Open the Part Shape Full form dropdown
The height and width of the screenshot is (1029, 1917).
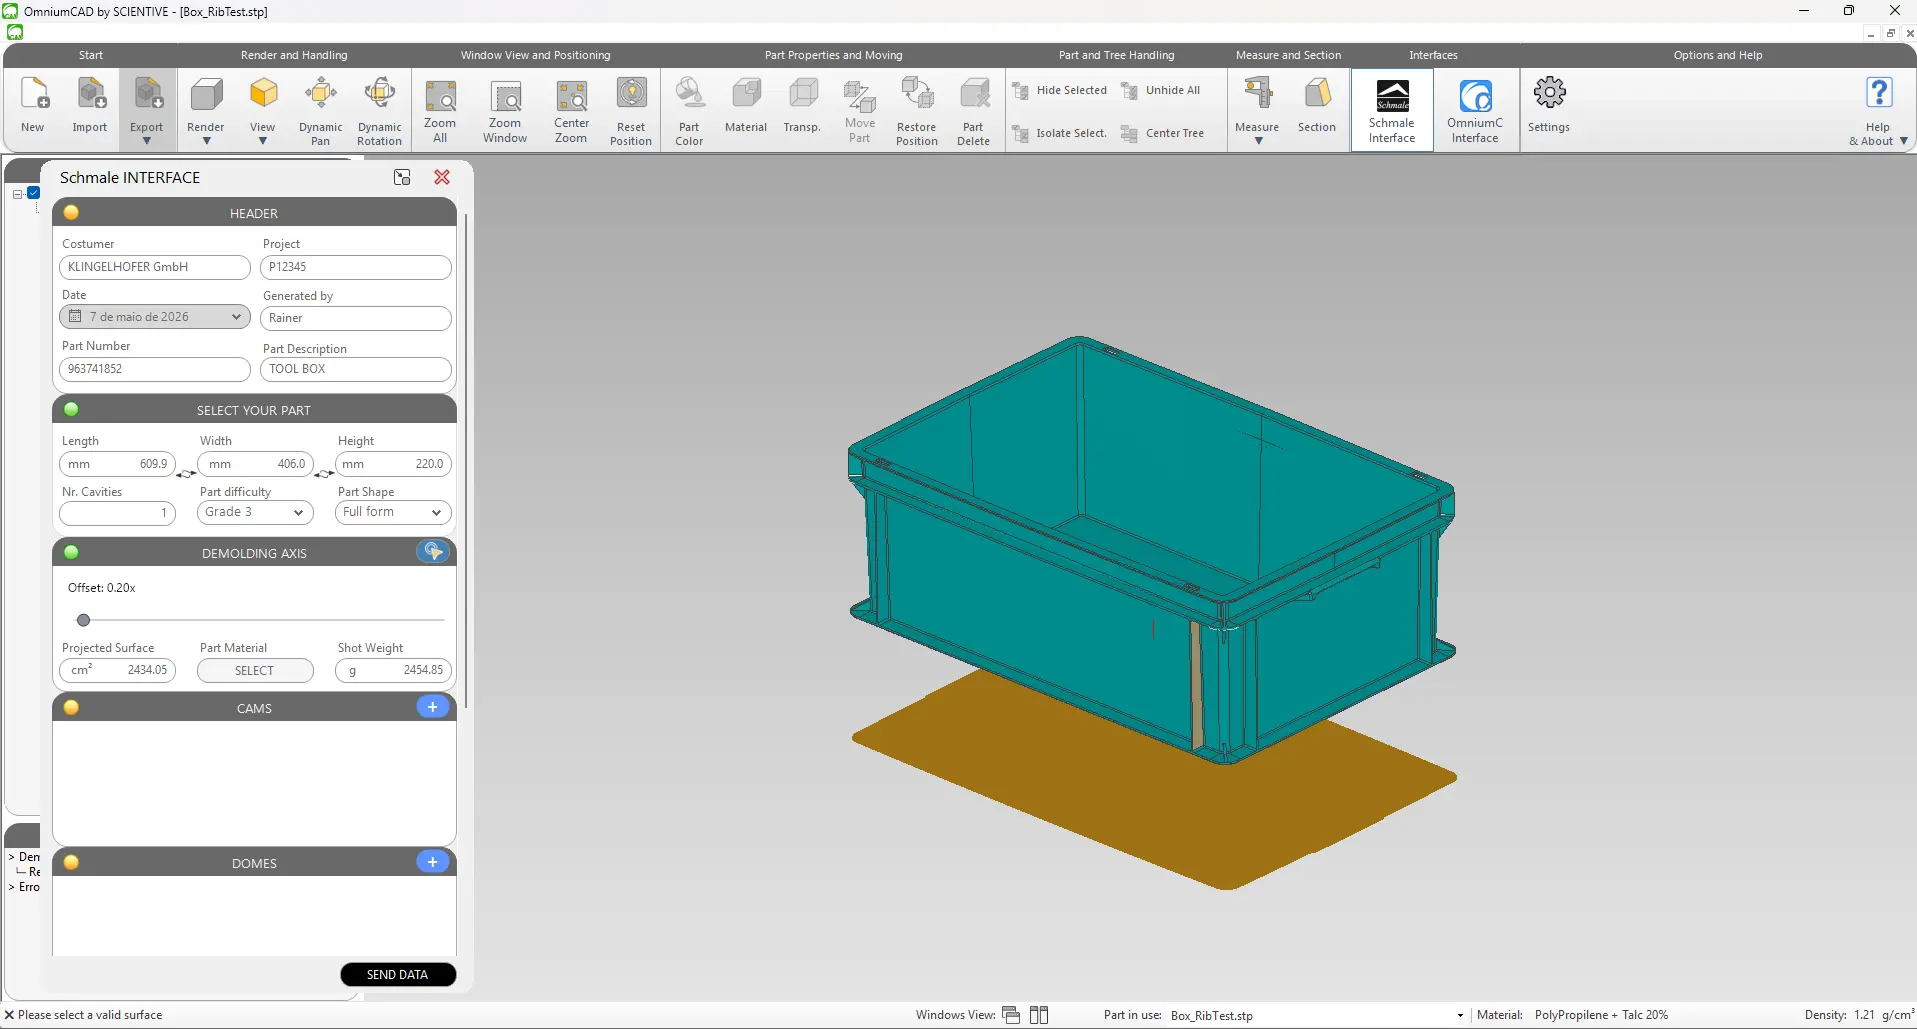[x=393, y=512]
